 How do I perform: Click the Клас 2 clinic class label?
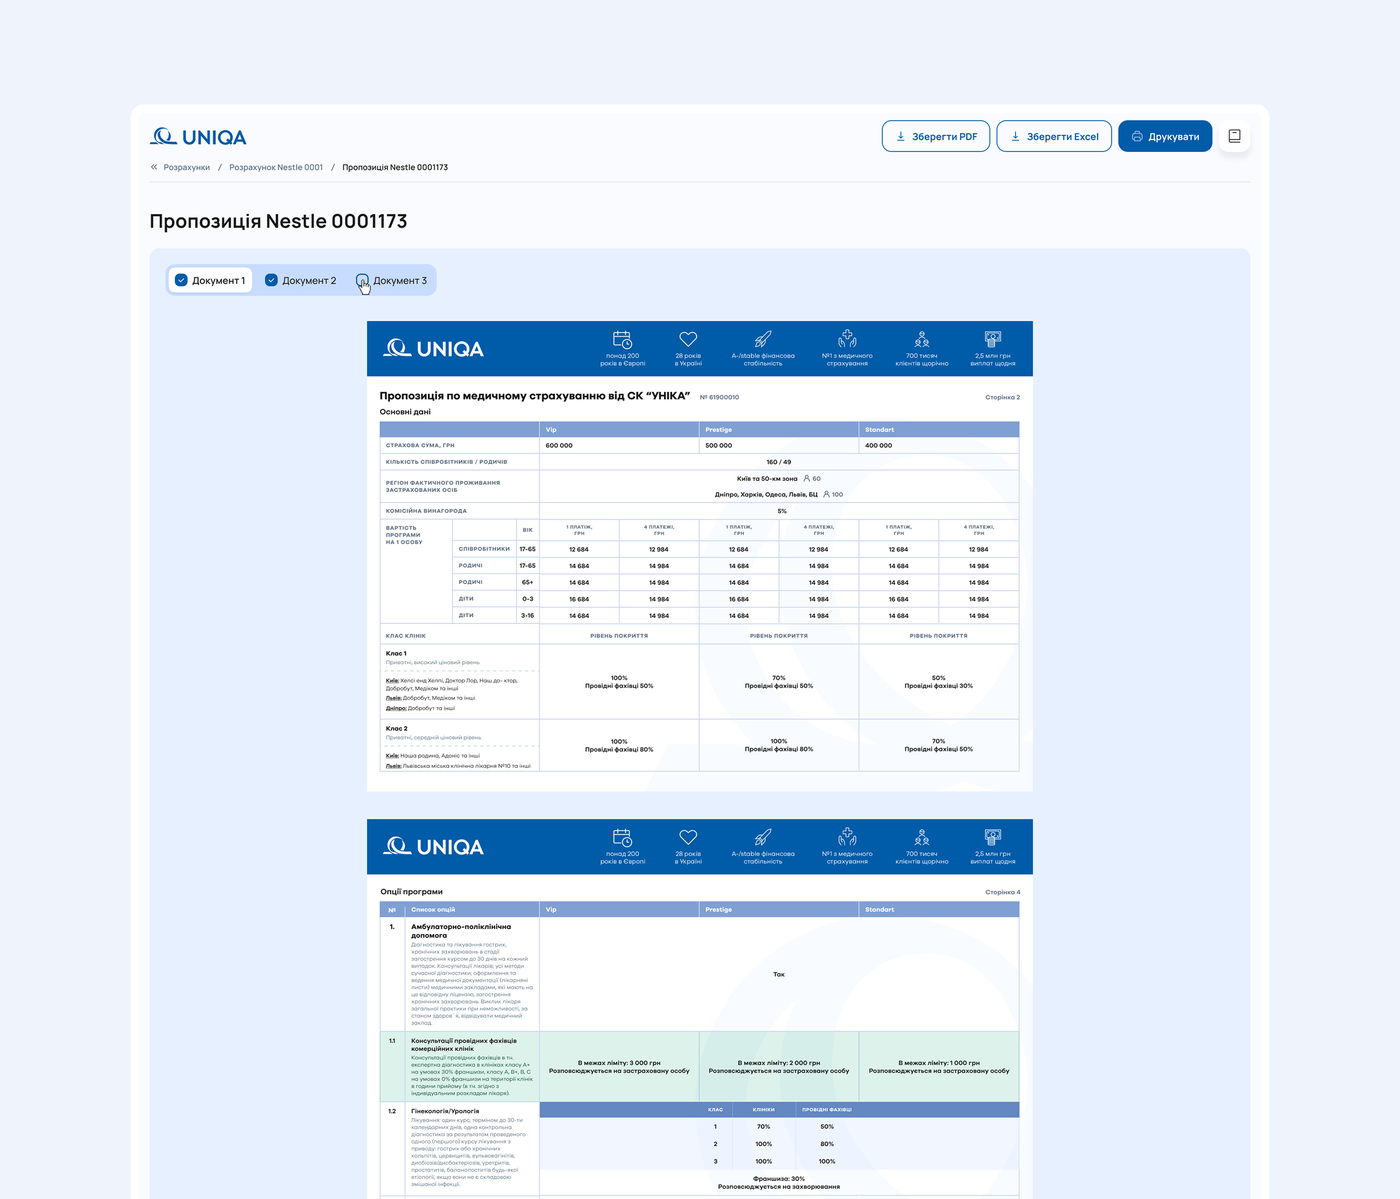[396, 728]
